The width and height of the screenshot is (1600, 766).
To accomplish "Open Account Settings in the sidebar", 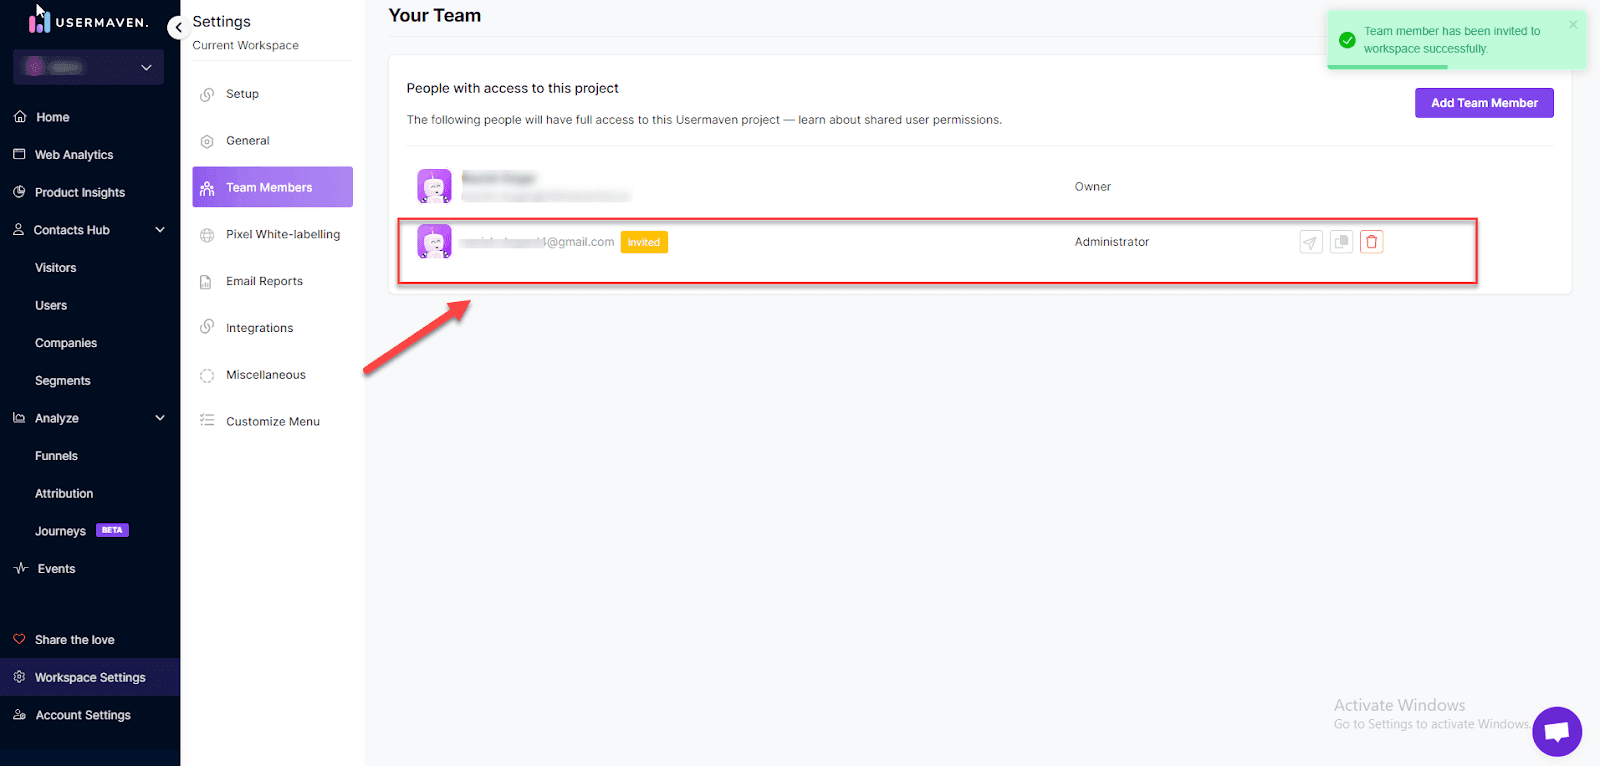I will [x=83, y=715].
